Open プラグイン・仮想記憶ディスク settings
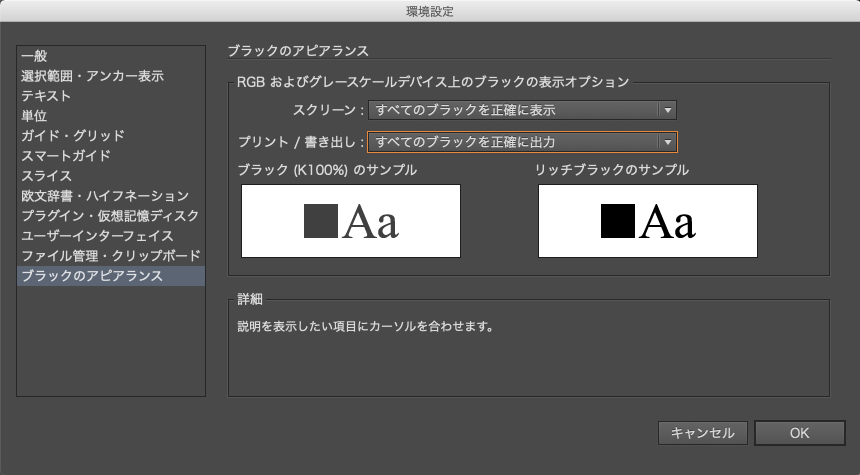This screenshot has height=475, width=860. pos(111,216)
